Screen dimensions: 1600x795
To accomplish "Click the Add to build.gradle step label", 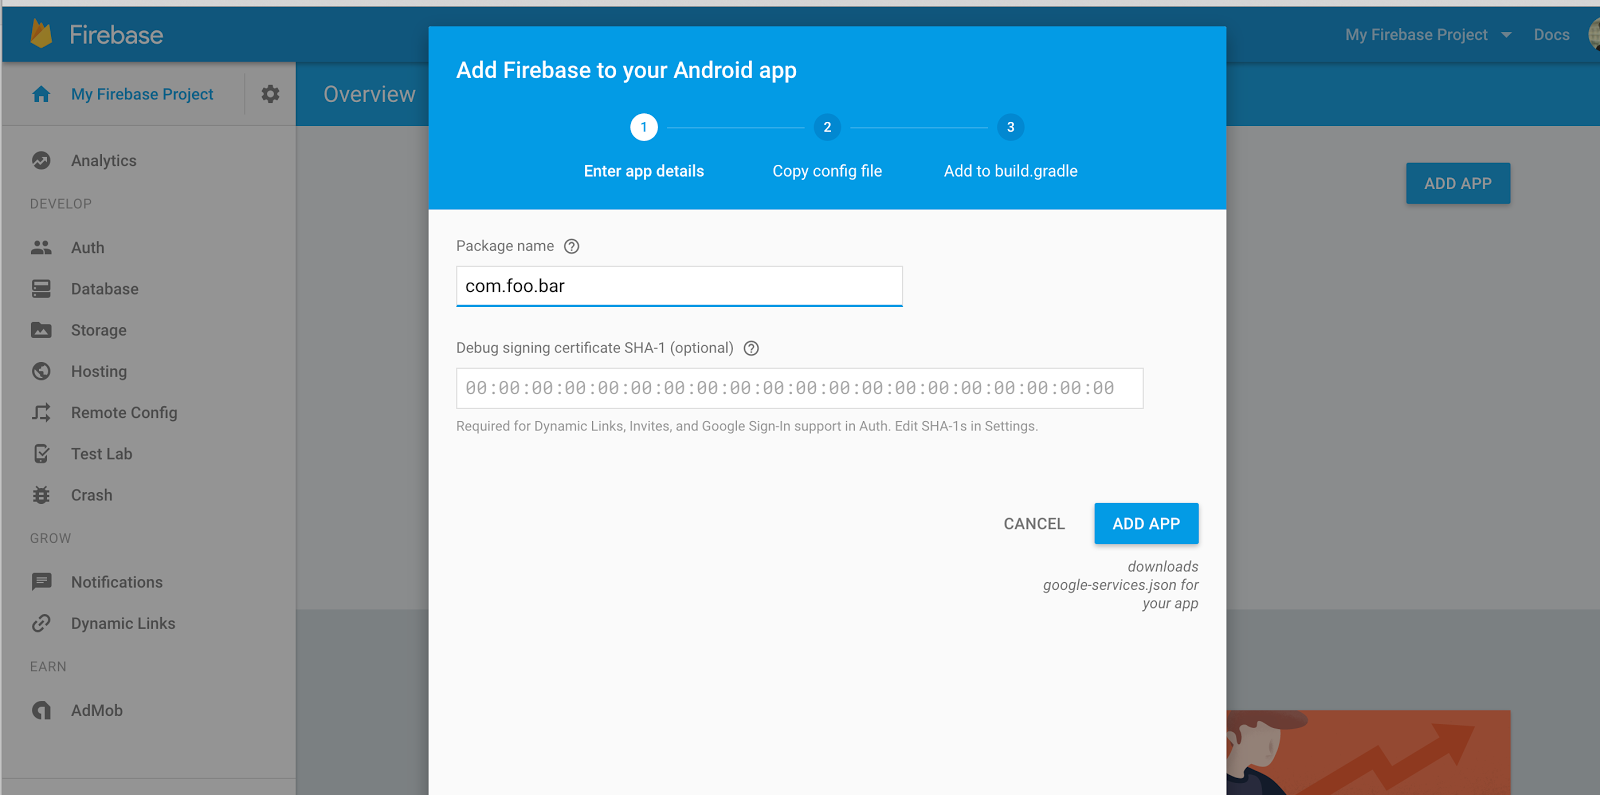I will tap(1011, 171).
